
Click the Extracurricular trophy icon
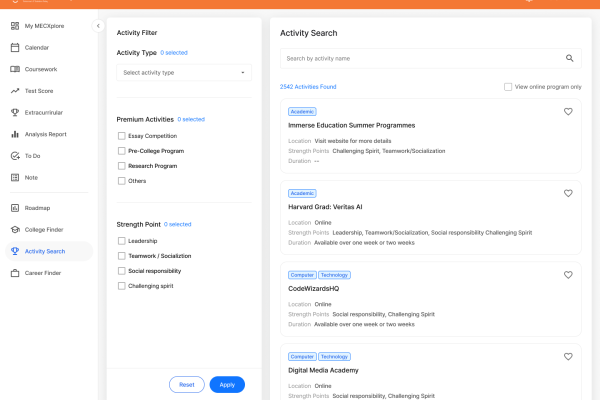15,112
